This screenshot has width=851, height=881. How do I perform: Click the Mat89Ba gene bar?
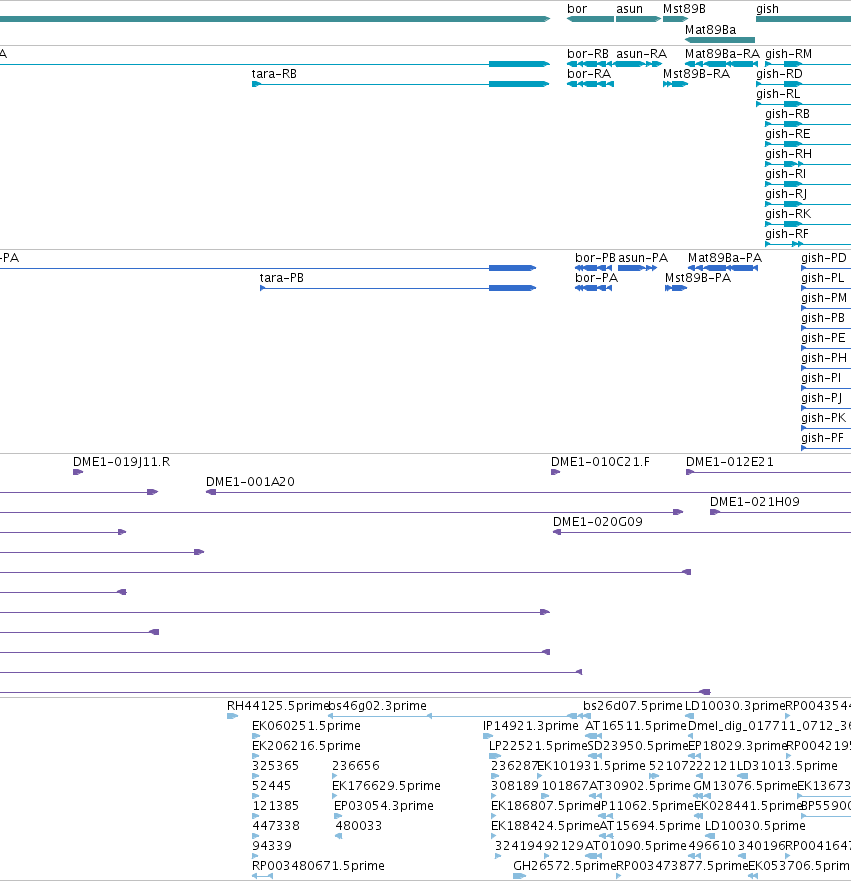pos(720,40)
